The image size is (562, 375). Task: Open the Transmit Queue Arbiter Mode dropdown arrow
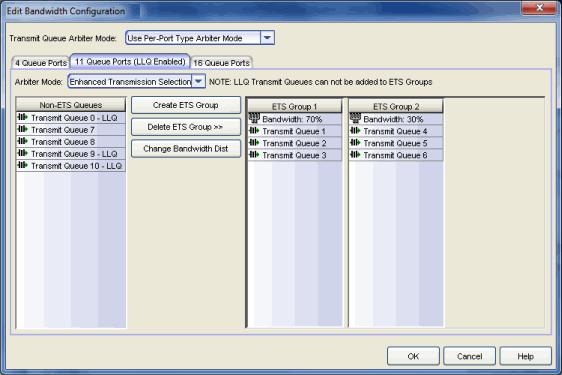pyautogui.click(x=267, y=38)
